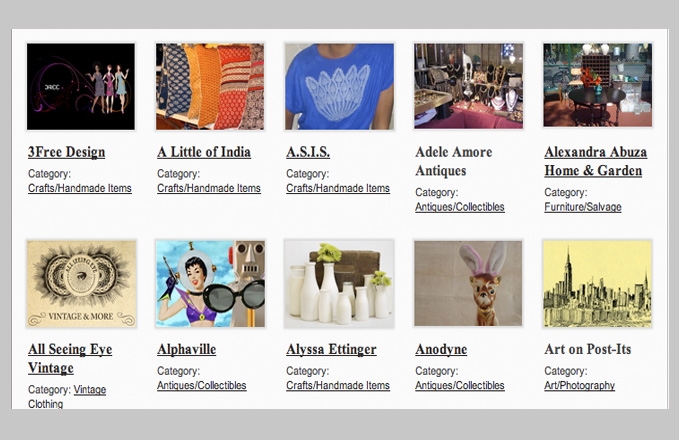Open the bunny-eared deer figurine thumbnail
The width and height of the screenshot is (680, 440).
click(468, 283)
